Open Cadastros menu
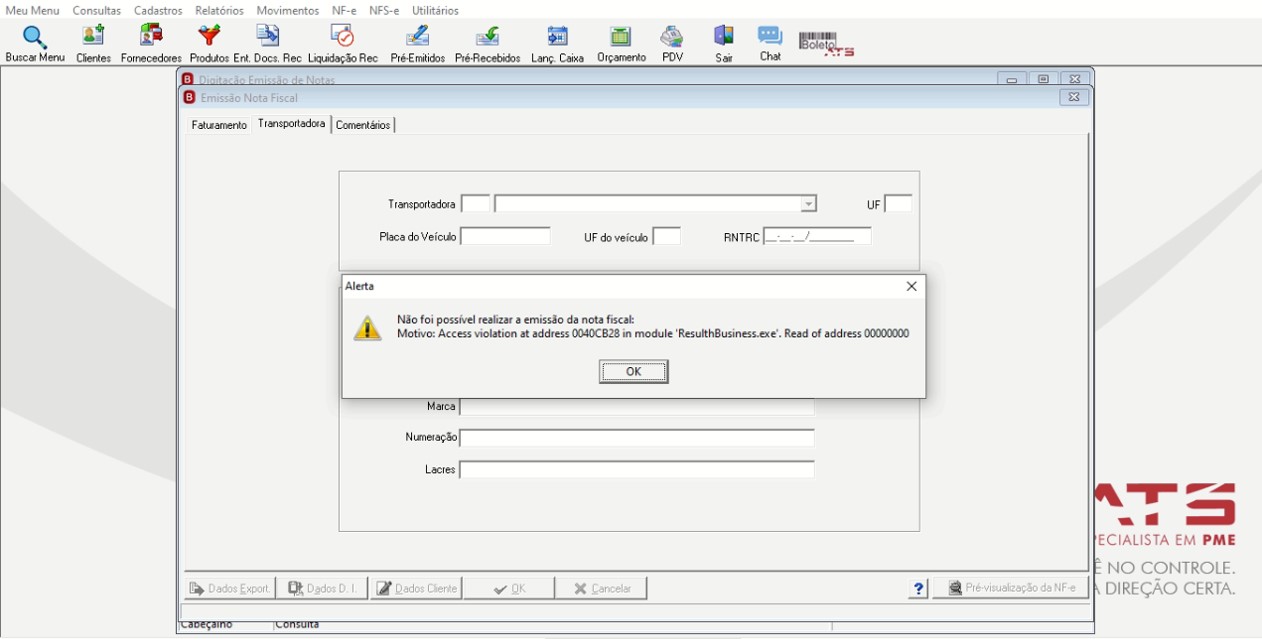Image resolution: width=1262 pixels, height=639 pixels. click(158, 10)
